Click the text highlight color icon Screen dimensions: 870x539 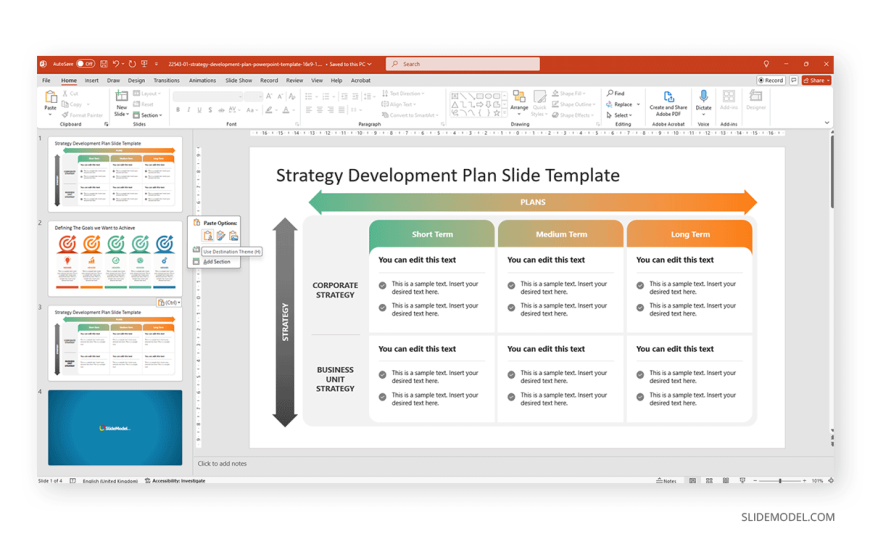(x=269, y=110)
